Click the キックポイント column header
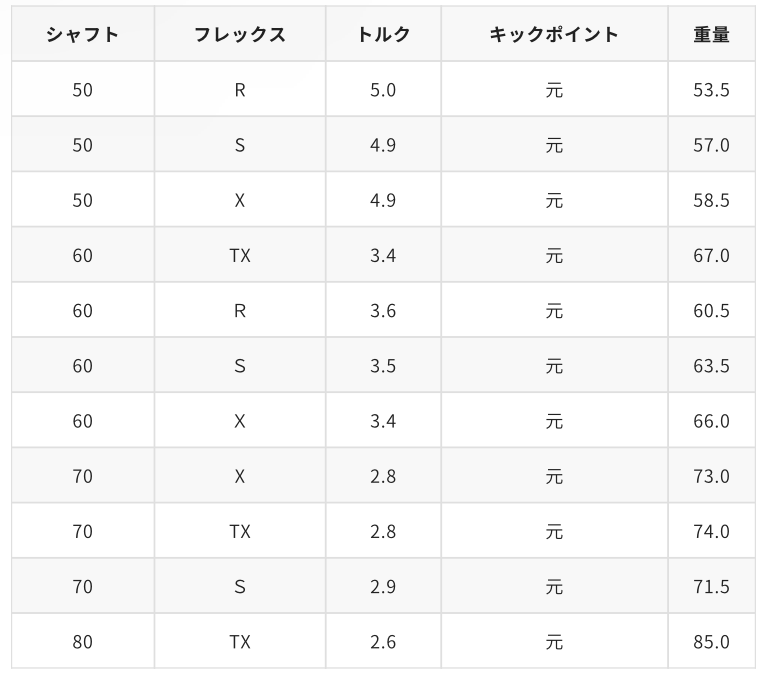The height and width of the screenshot is (677, 769). click(554, 35)
